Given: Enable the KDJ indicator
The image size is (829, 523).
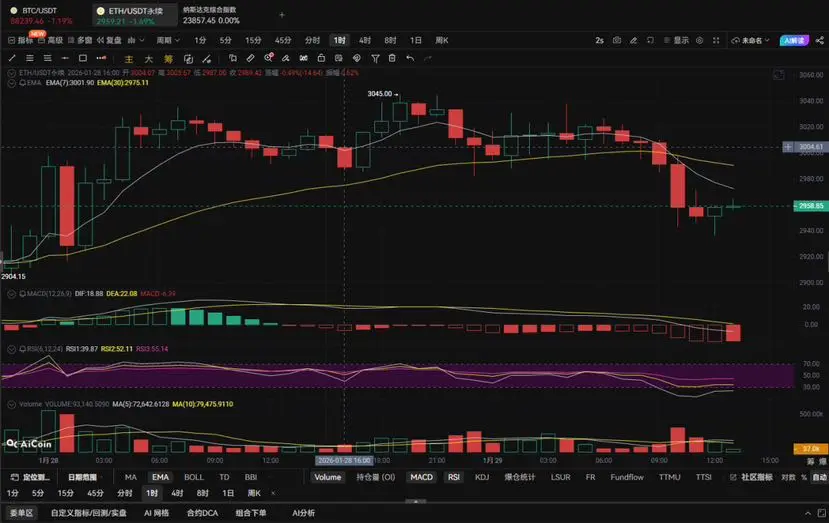Looking at the screenshot, I should pos(482,477).
